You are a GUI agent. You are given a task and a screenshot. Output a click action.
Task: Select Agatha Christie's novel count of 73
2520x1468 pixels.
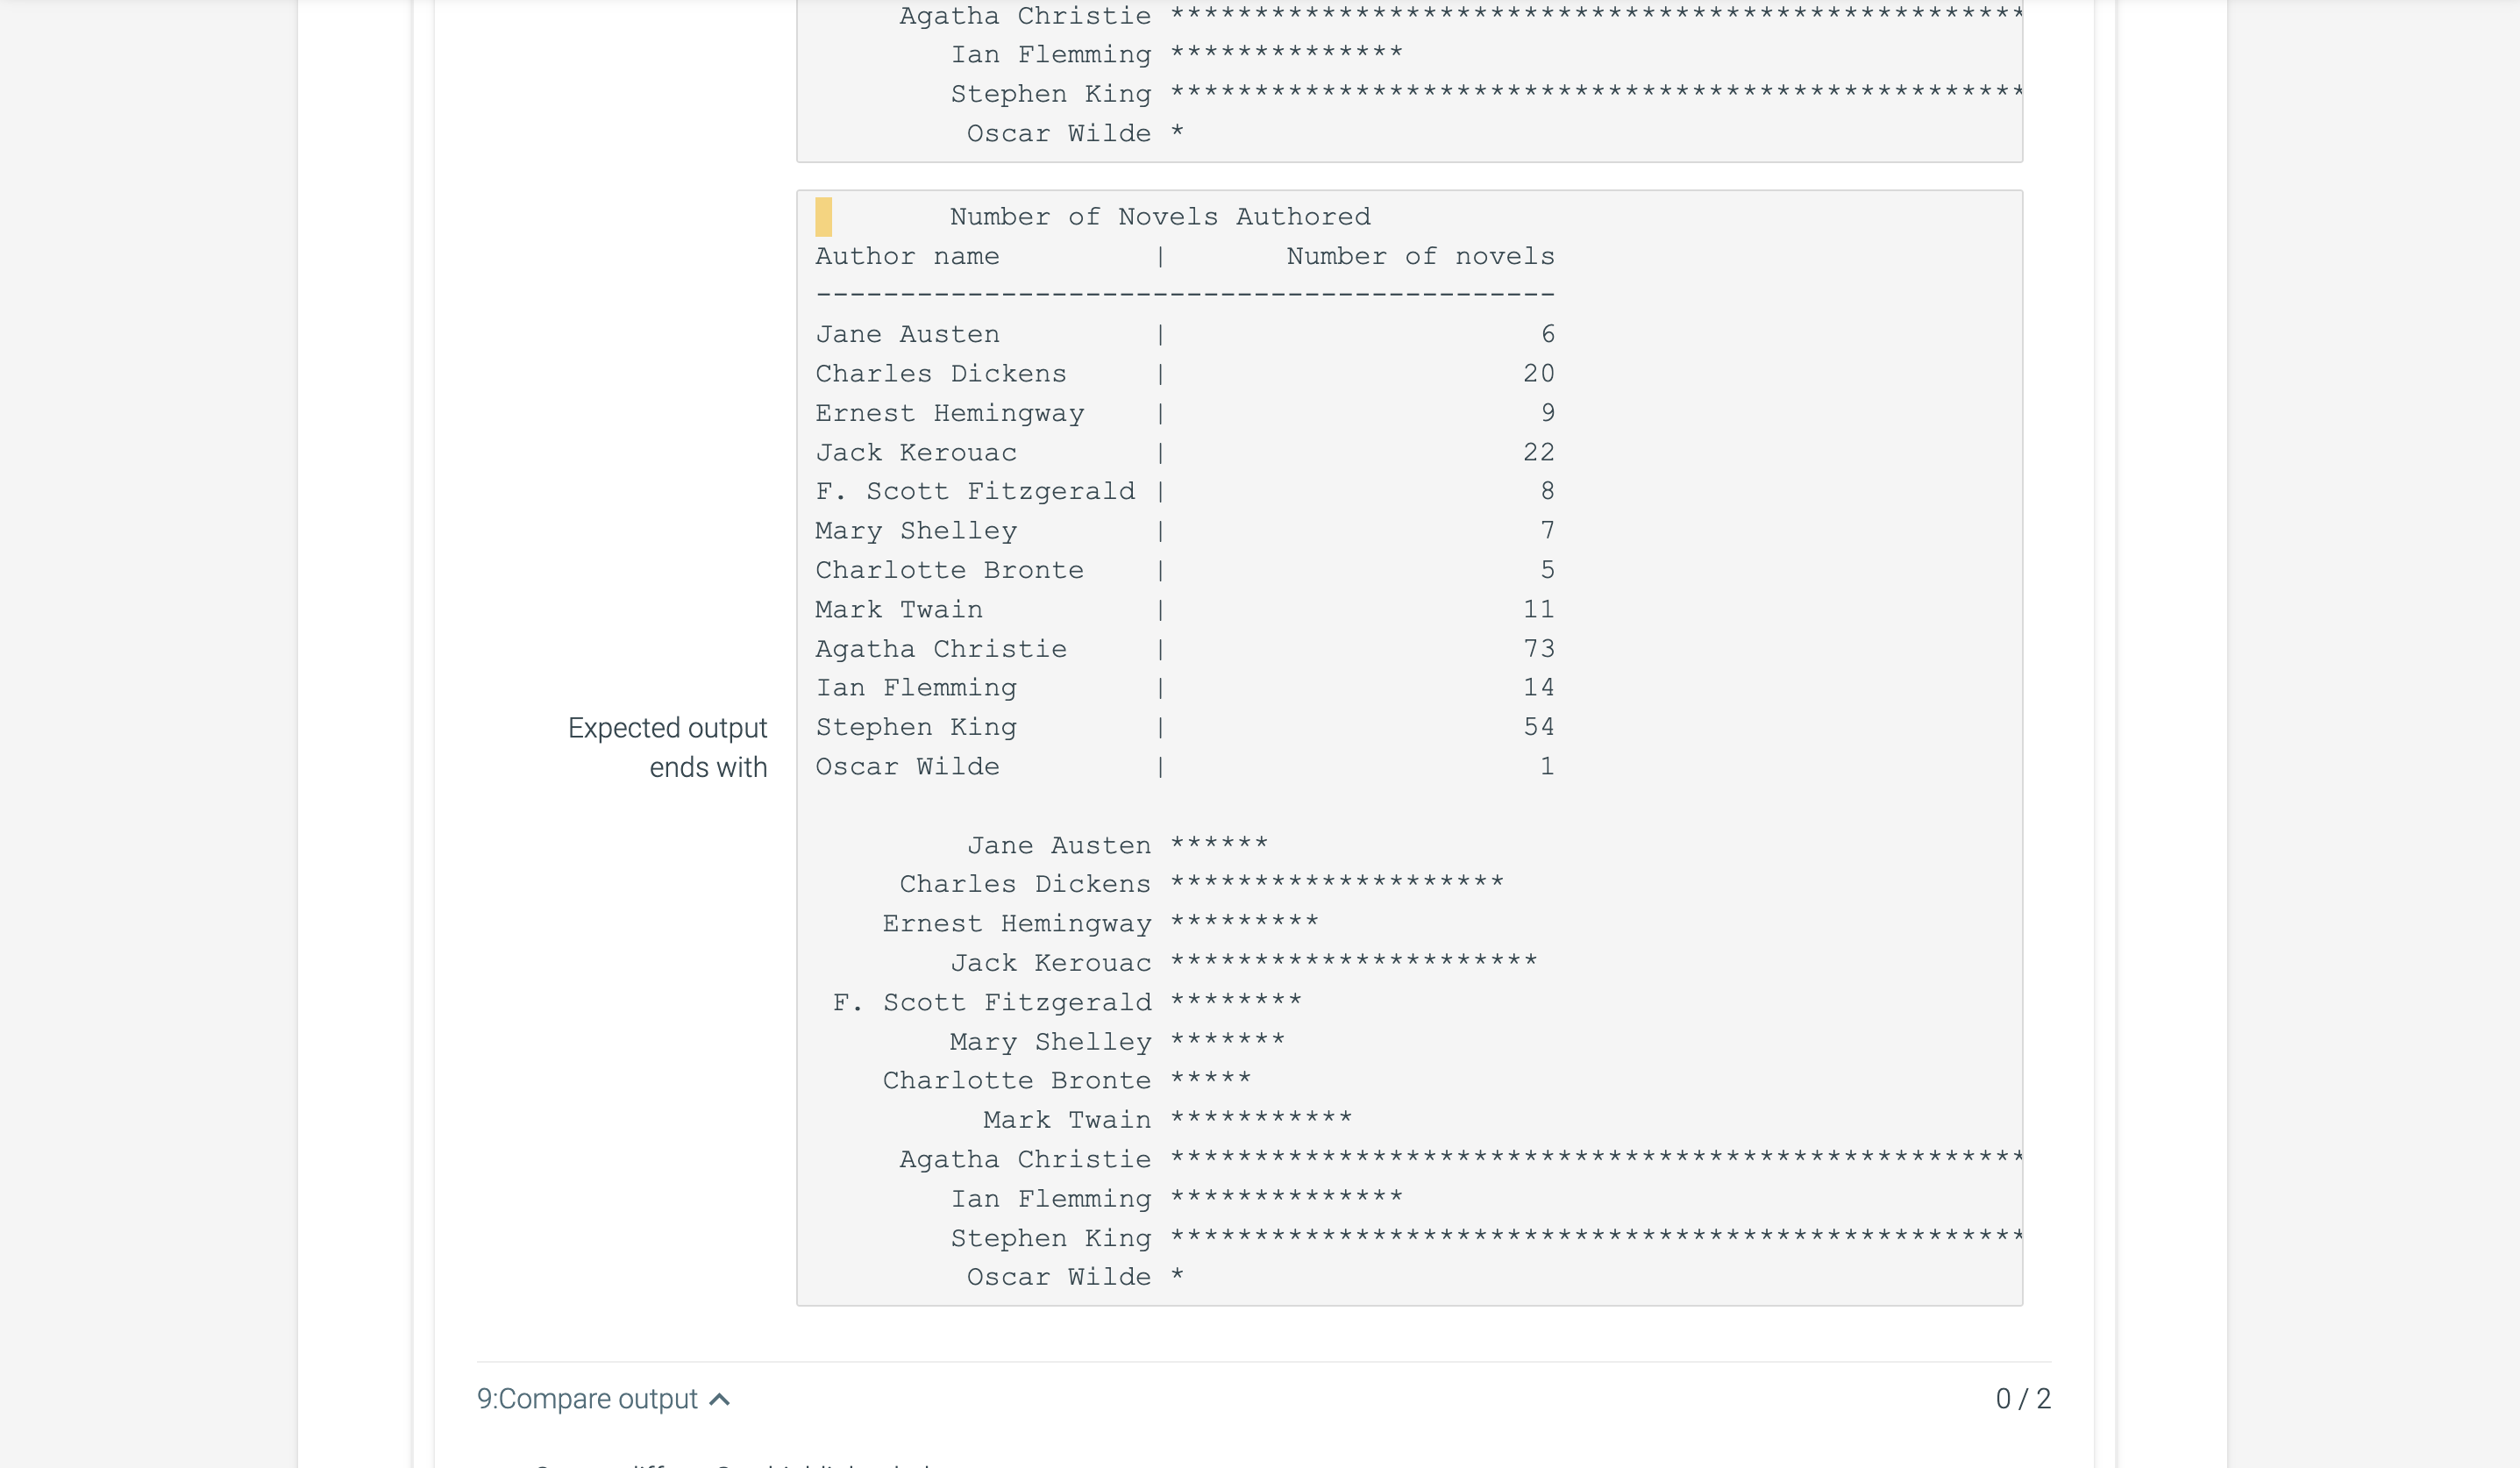click(1541, 648)
